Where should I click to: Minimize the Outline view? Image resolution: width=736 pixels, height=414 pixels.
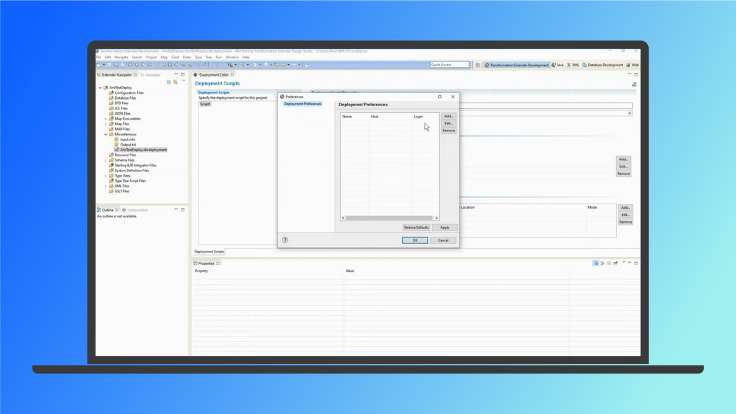(x=176, y=209)
